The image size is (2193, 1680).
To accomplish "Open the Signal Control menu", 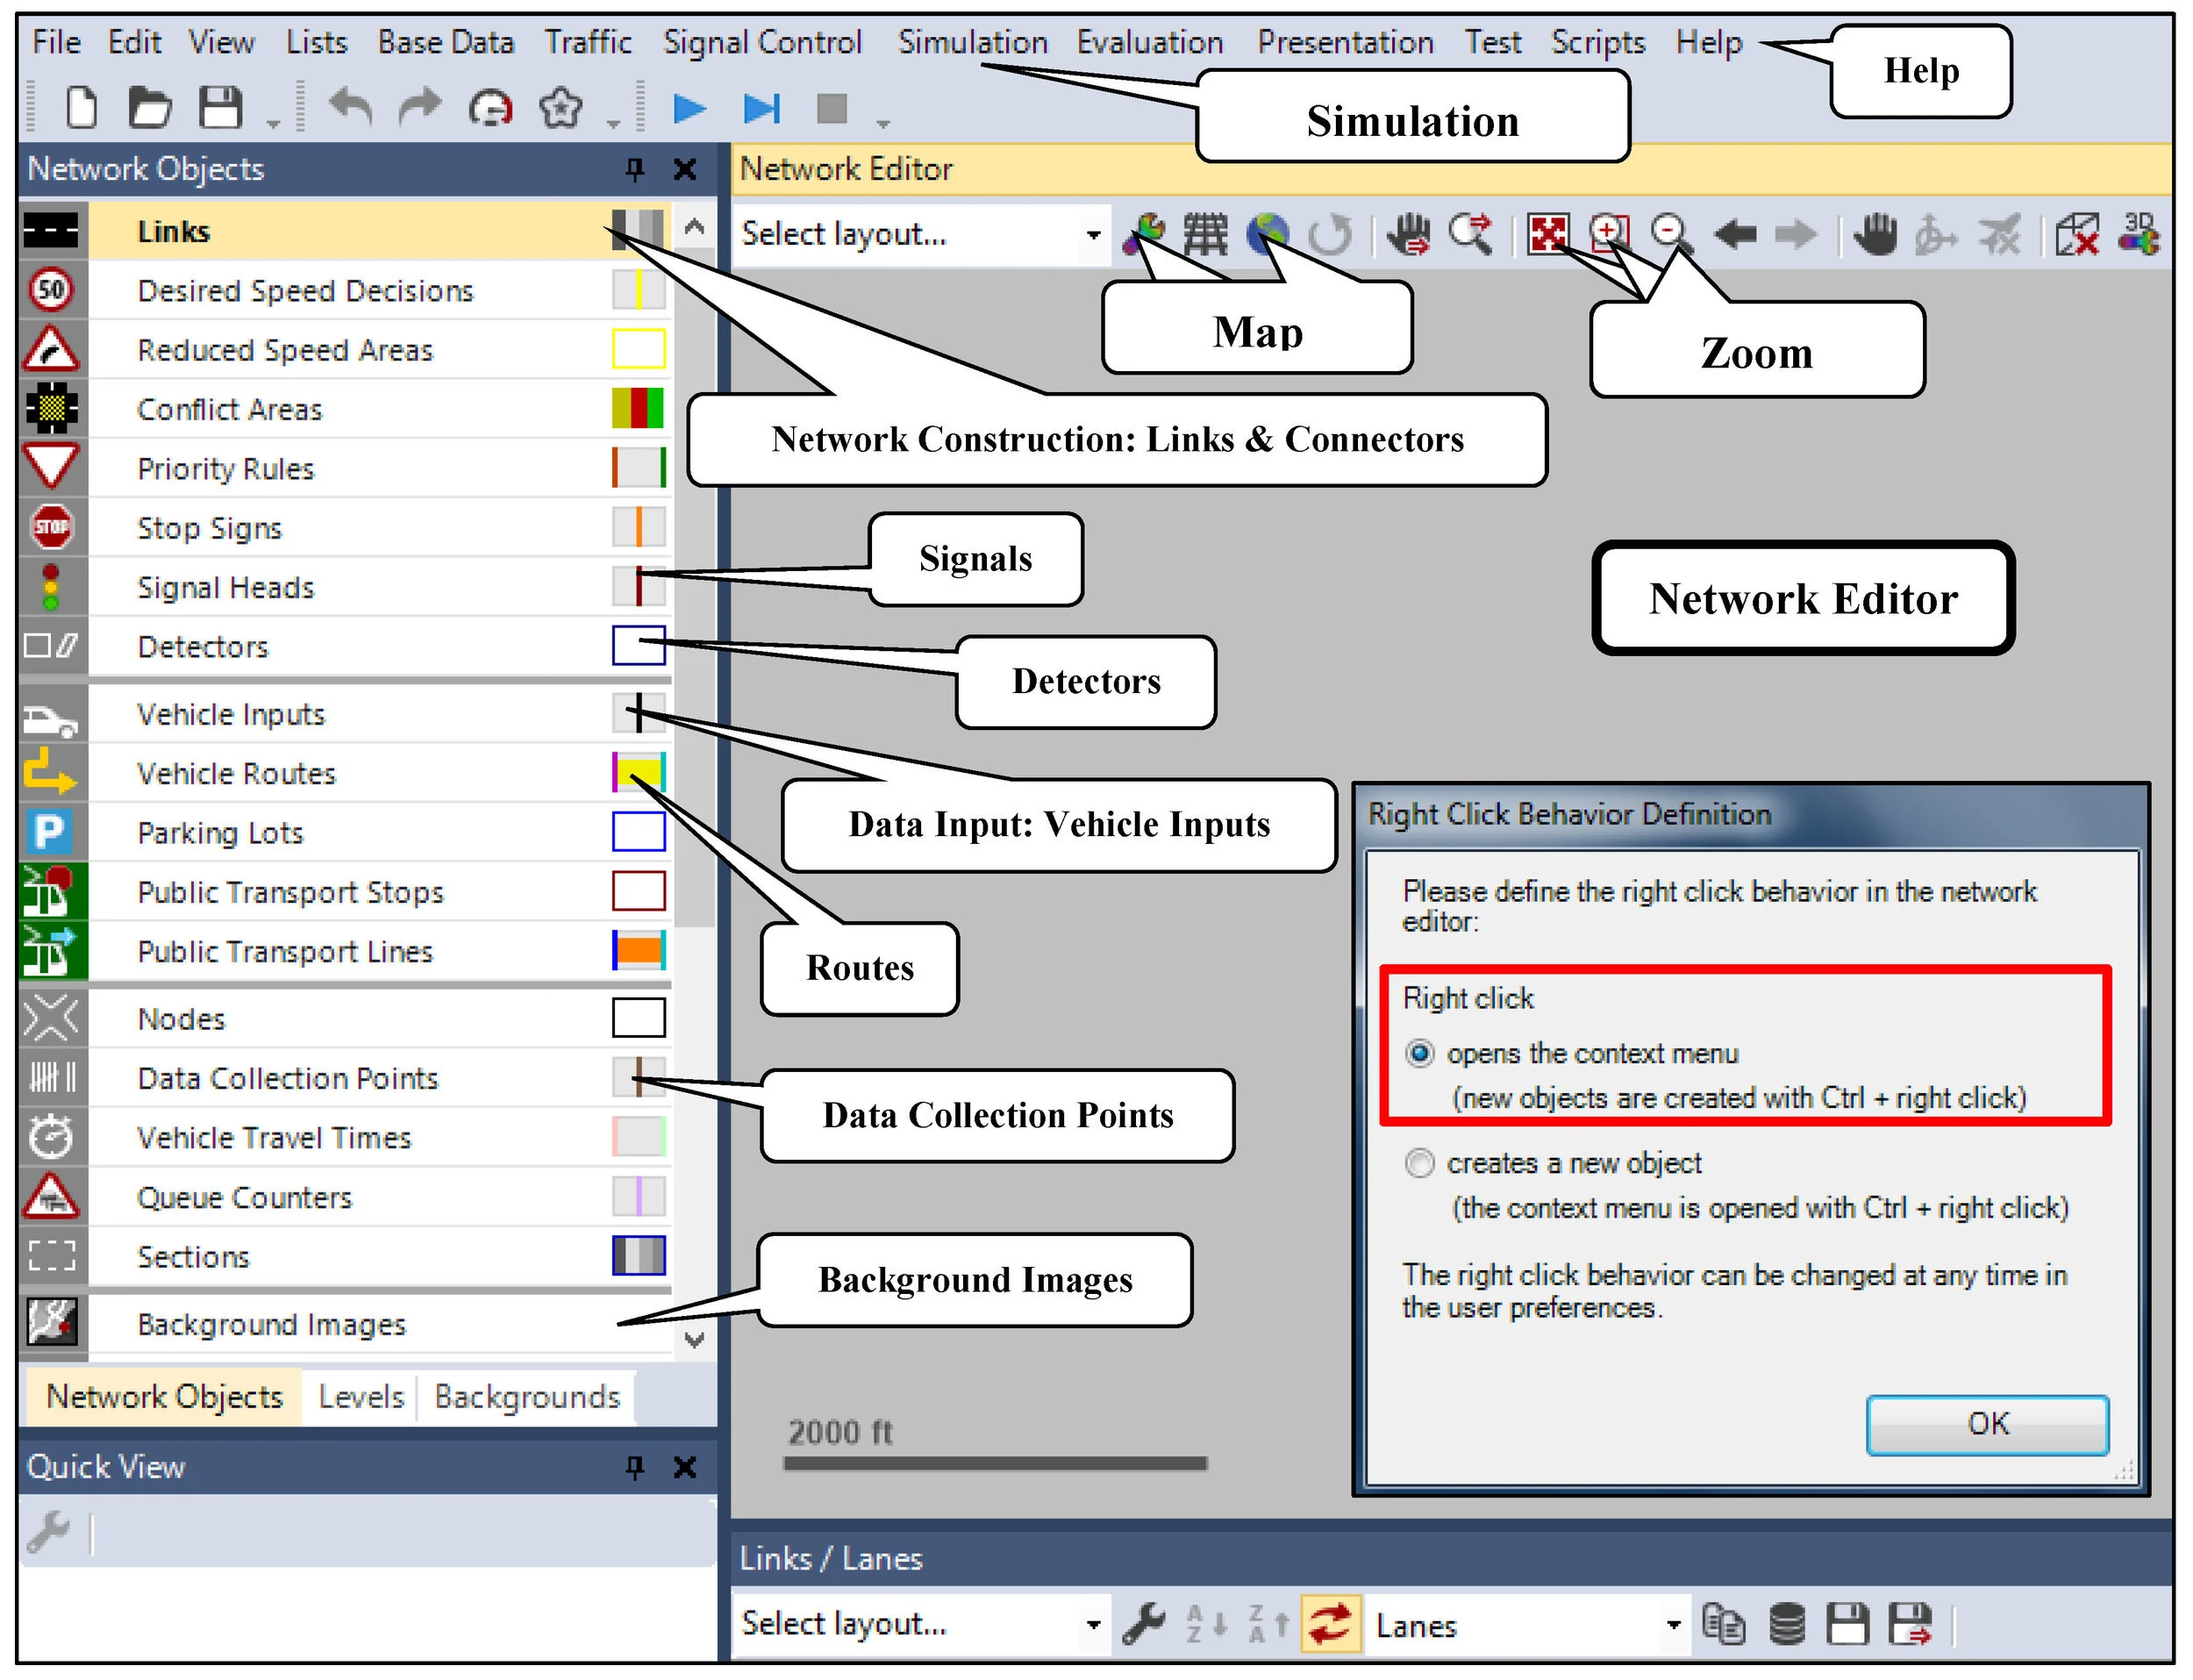I will [x=761, y=42].
